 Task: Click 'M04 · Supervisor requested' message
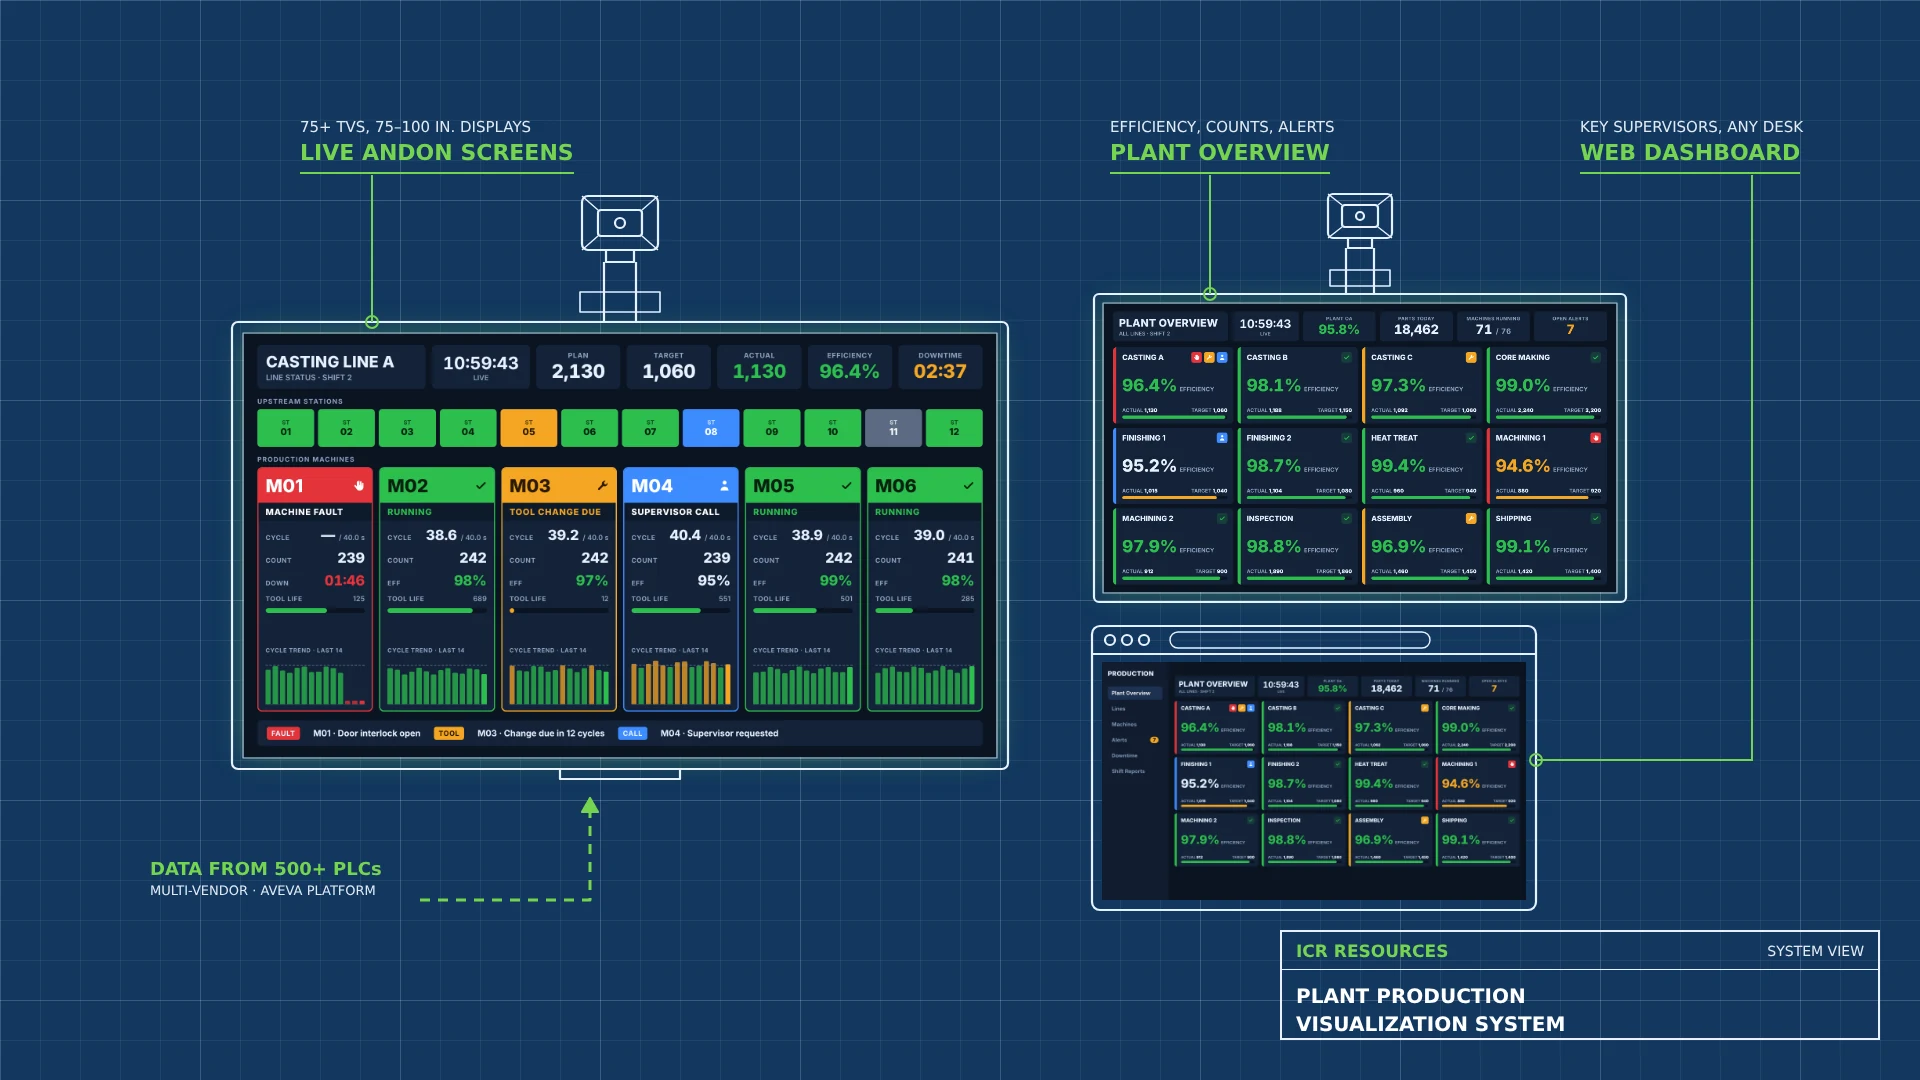tap(719, 733)
